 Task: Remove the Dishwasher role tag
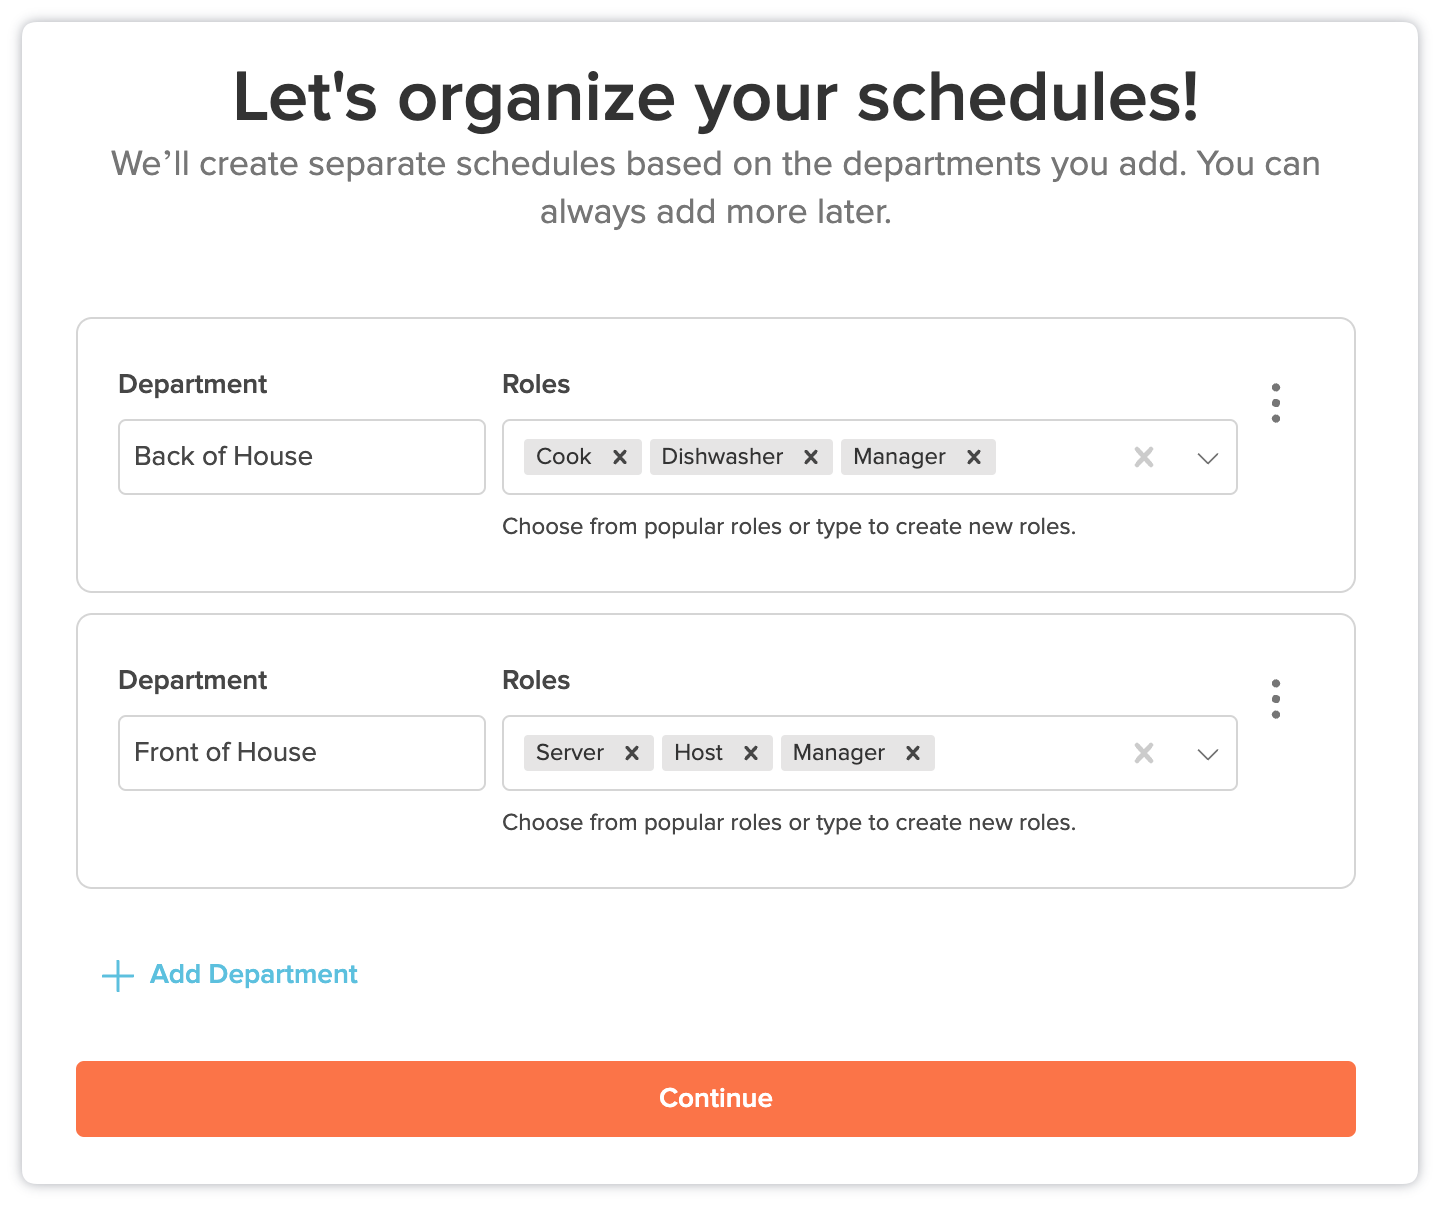[x=811, y=457]
